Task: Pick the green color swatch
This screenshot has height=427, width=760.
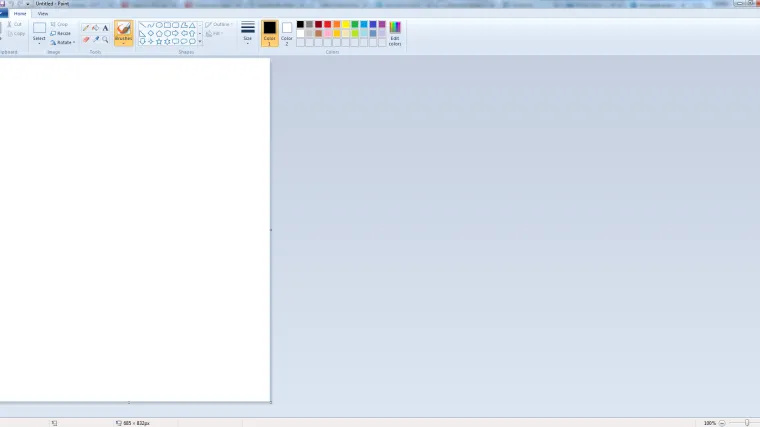Action: point(355,24)
